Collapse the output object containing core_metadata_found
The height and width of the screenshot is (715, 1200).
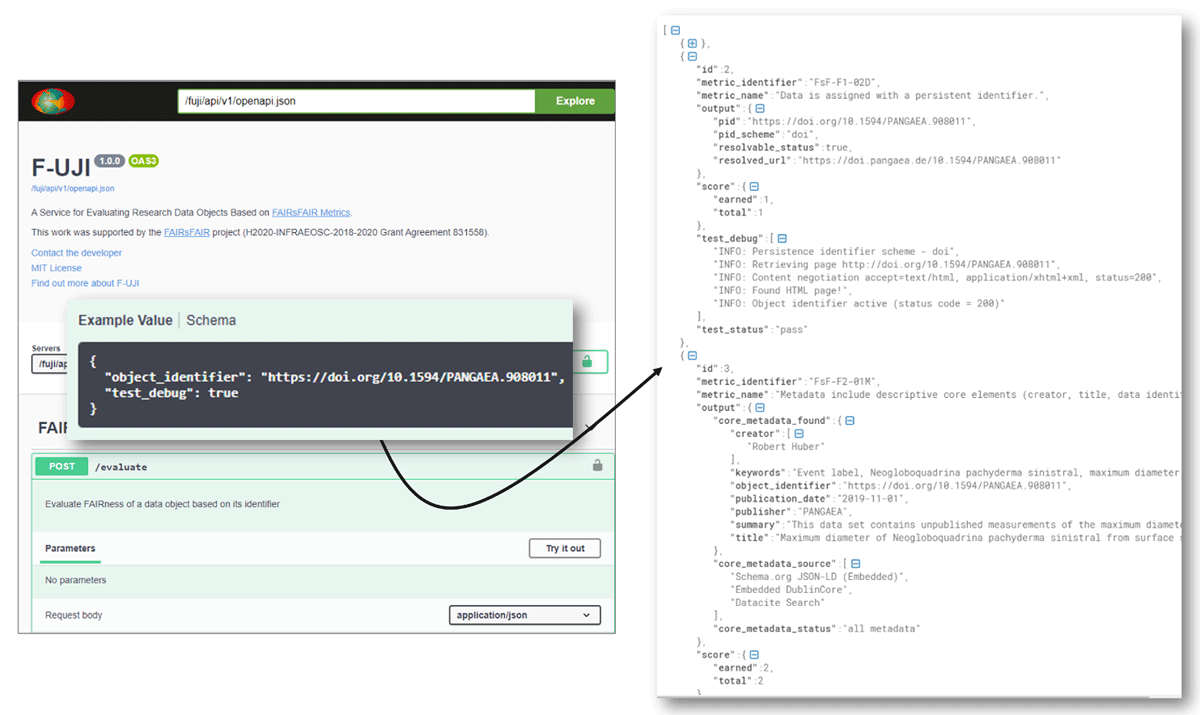[760, 407]
